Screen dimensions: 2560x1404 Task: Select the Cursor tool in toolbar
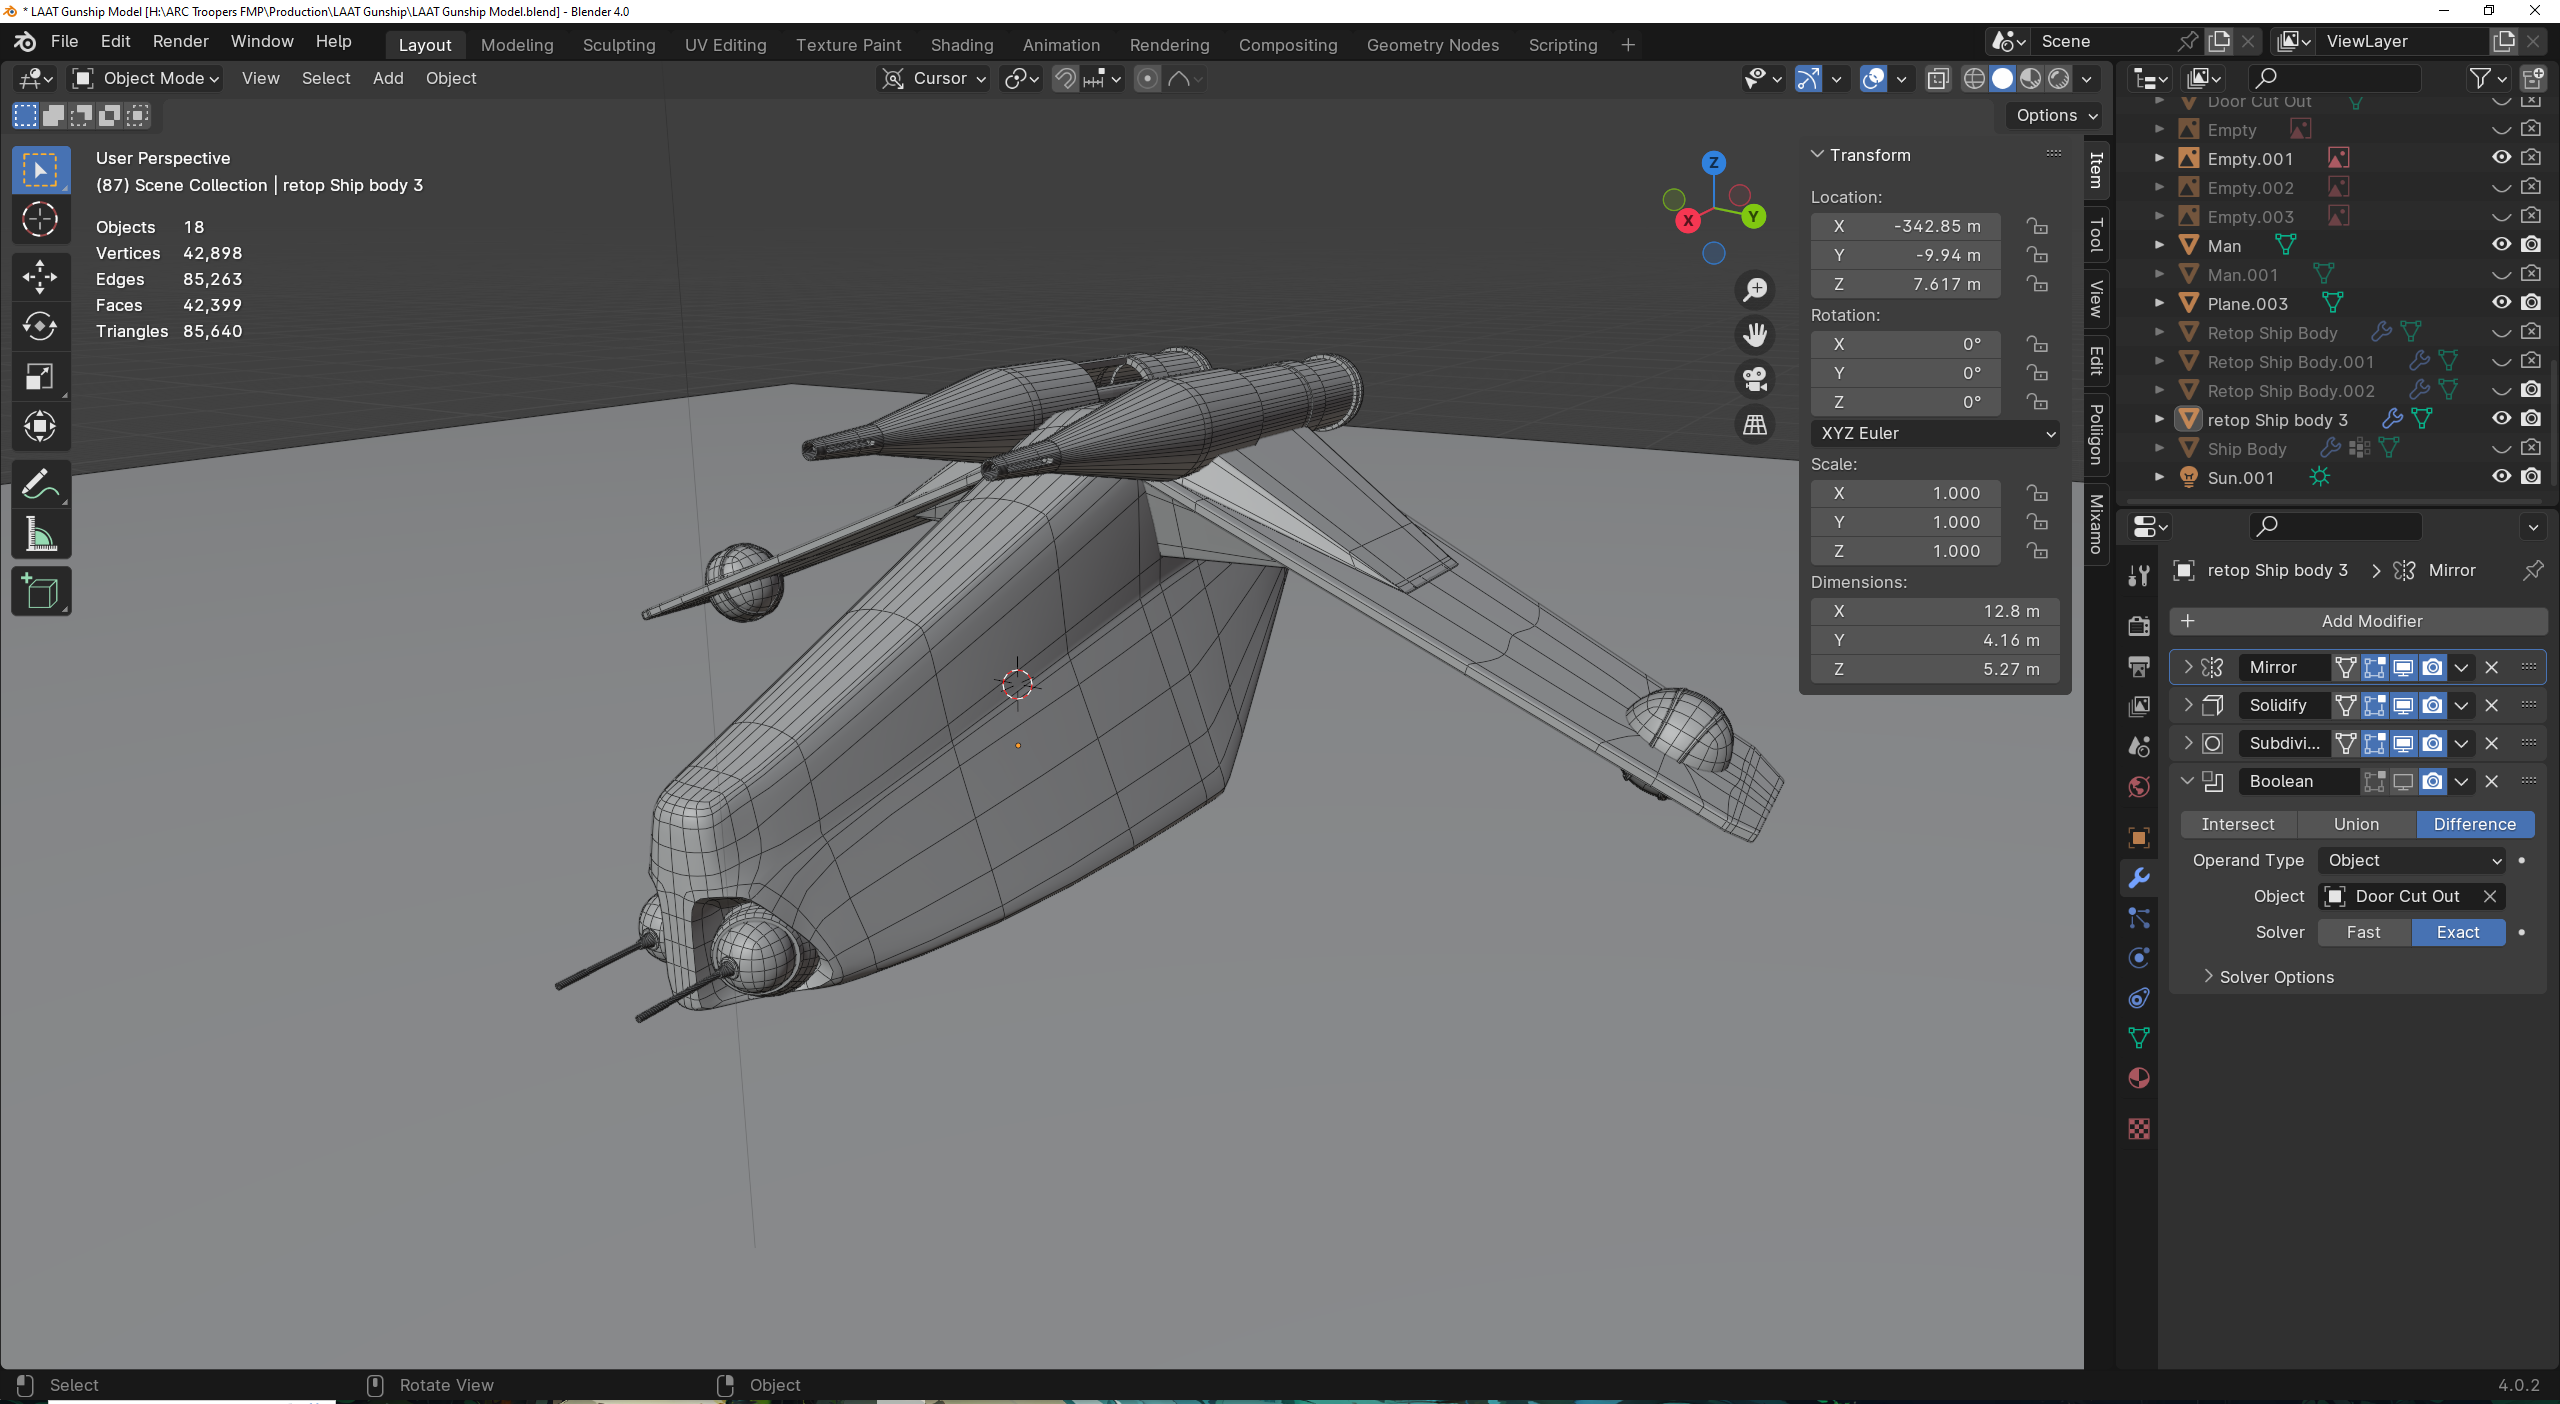(40, 220)
